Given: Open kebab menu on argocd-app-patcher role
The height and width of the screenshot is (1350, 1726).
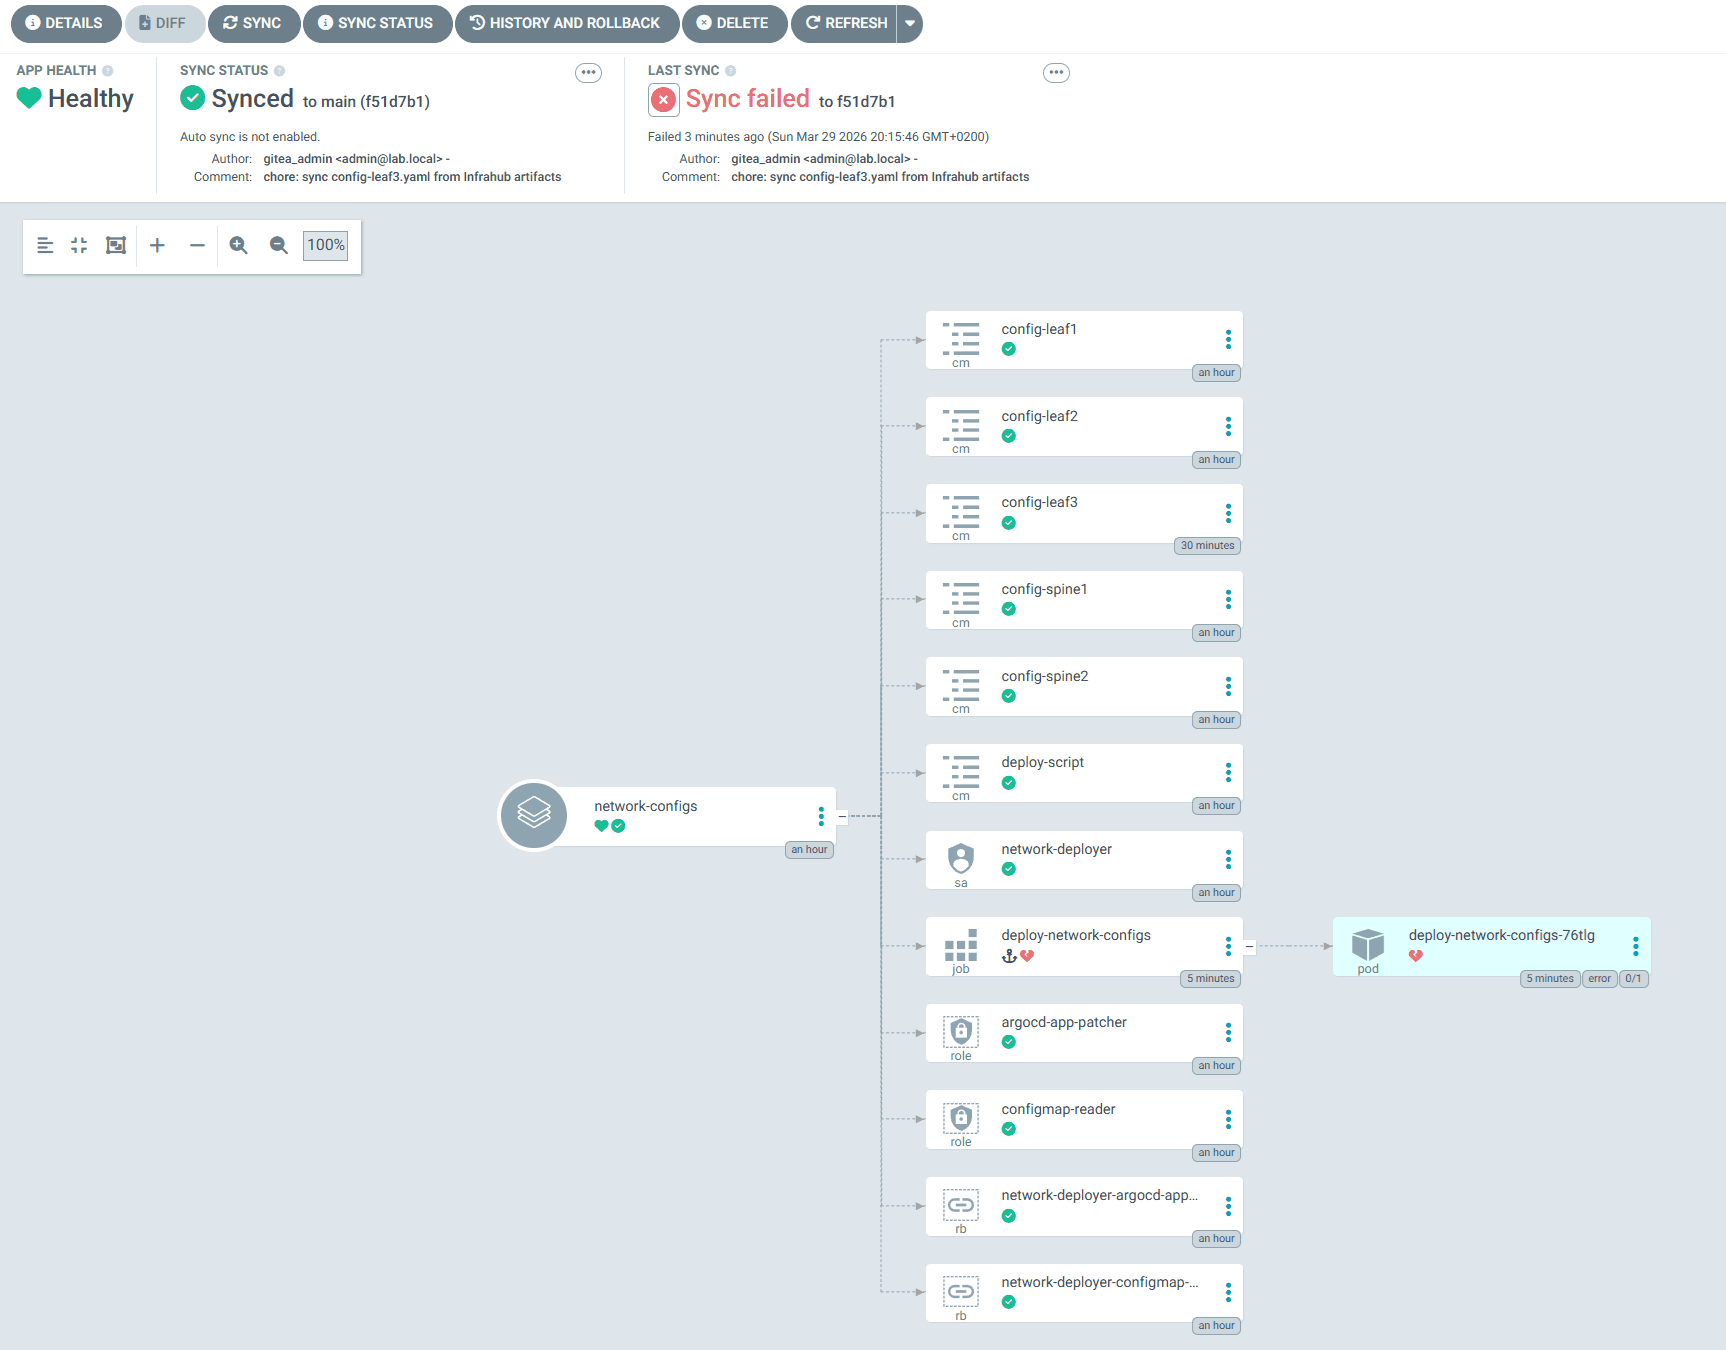Looking at the screenshot, I should coord(1229,1032).
